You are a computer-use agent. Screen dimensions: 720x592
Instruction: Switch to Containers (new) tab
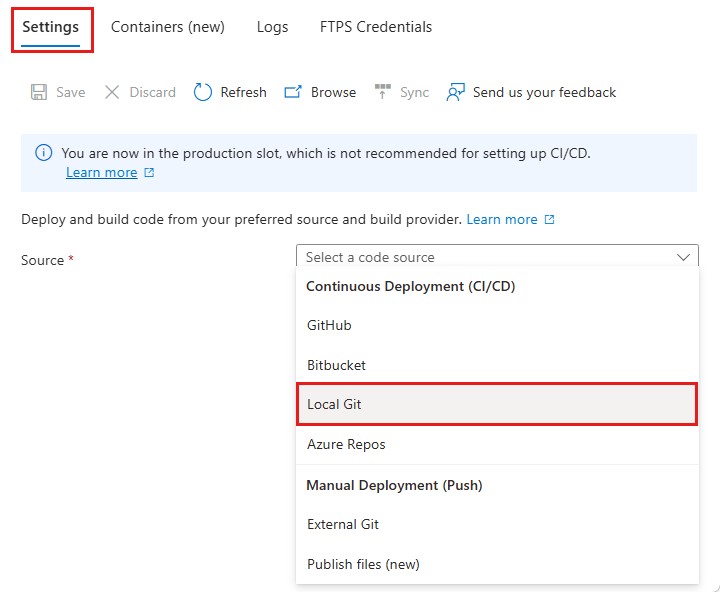[168, 27]
